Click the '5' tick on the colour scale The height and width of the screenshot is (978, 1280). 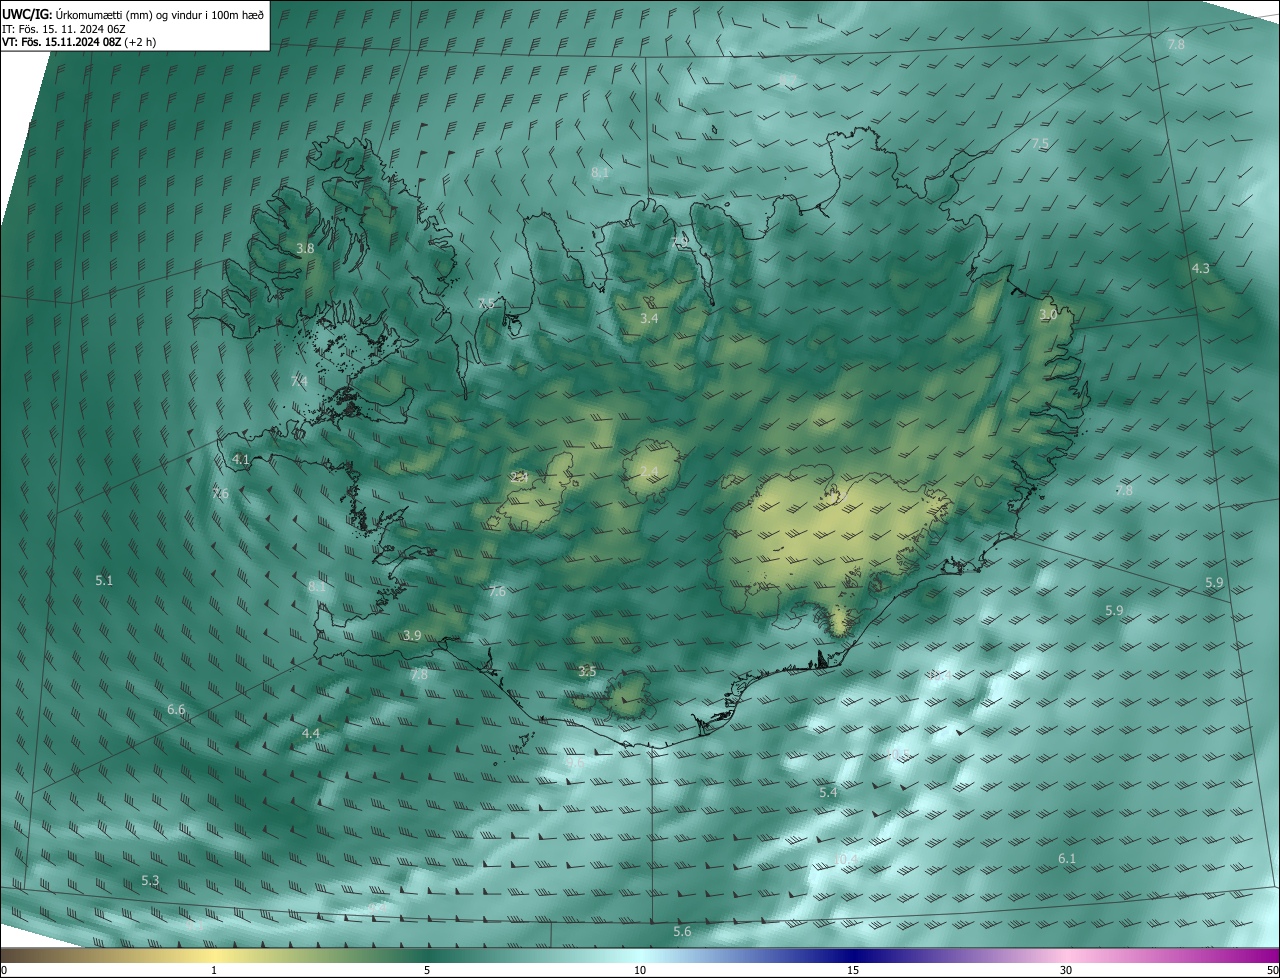[427, 970]
